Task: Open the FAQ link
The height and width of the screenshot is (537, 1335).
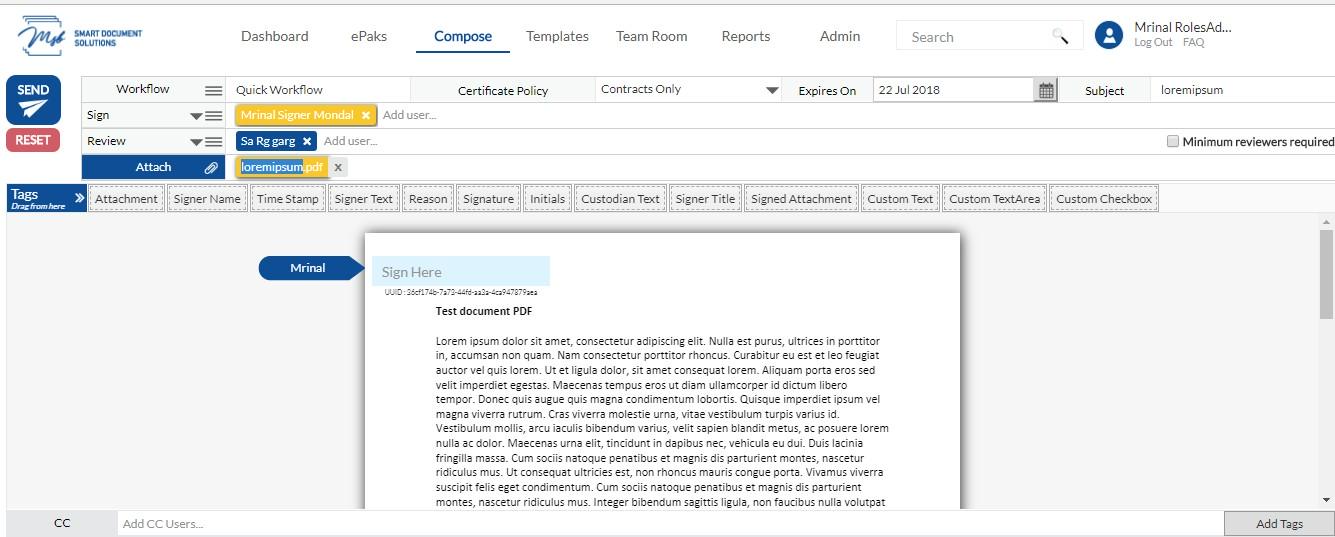Action: click(1193, 43)
